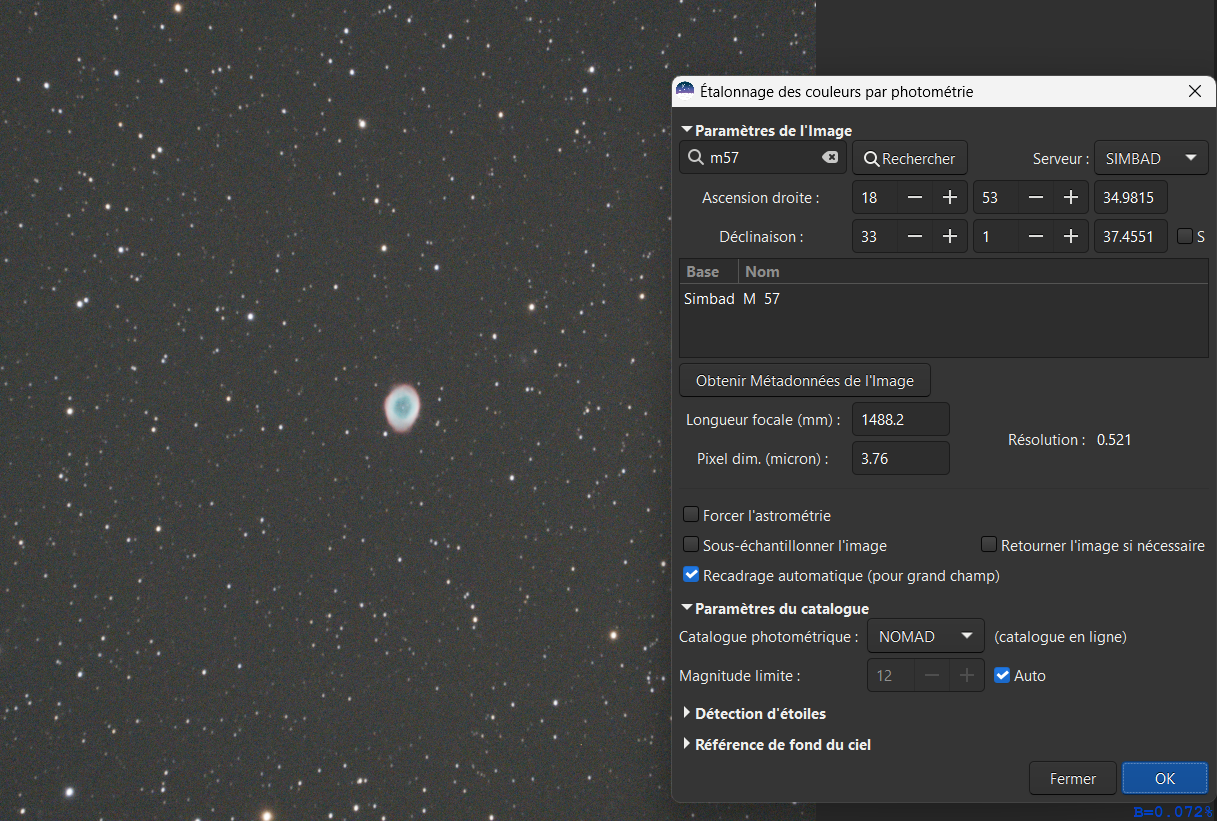
Task: Increase declination minutes value
Action: (x=1071, y=237)
